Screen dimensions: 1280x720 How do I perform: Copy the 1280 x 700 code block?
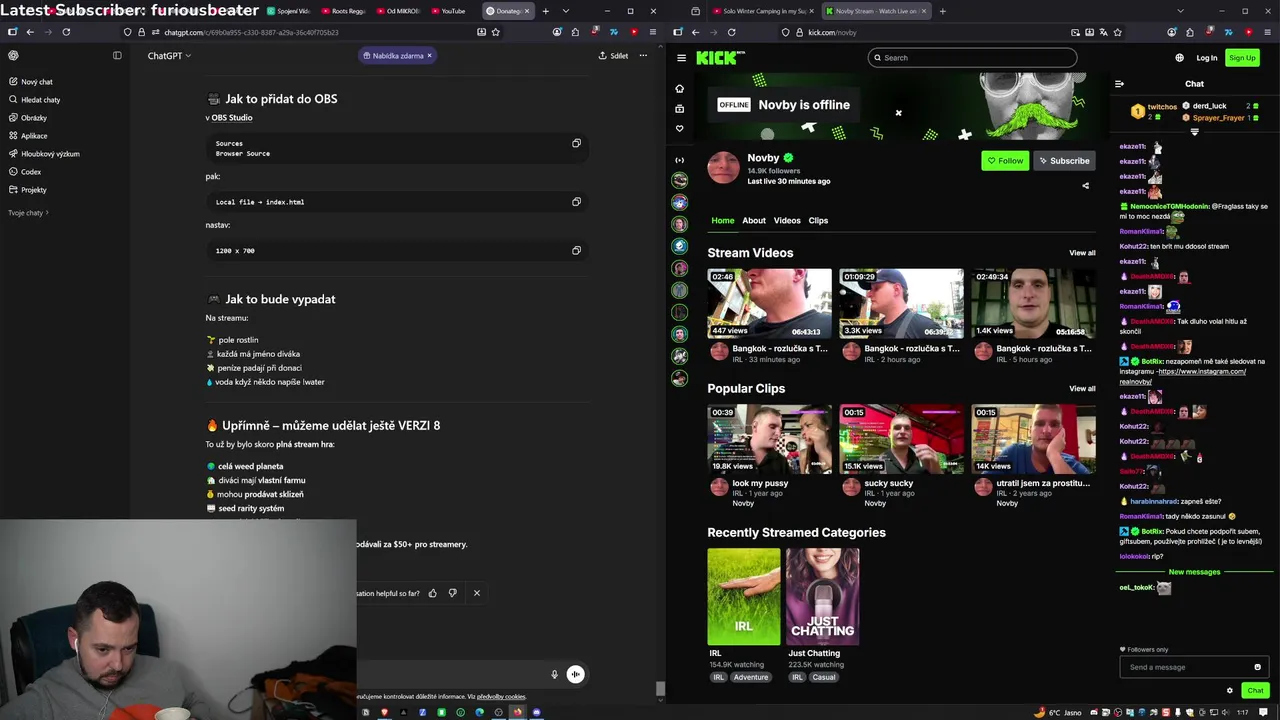point(576,251)
